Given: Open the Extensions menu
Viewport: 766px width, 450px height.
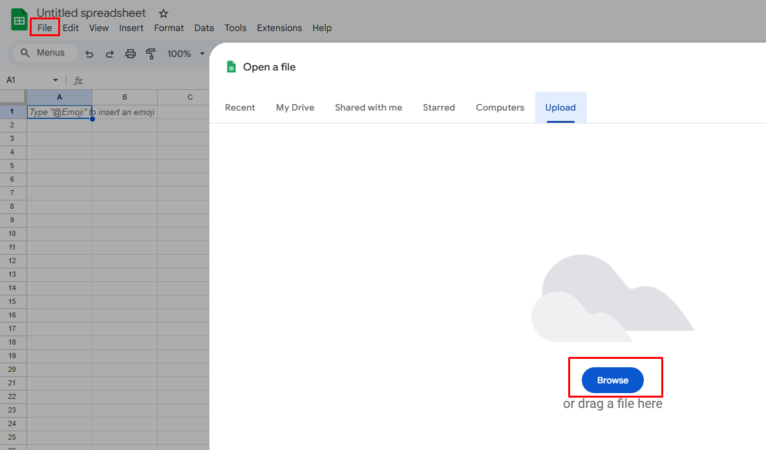Looking at the screenshot, I should coord(279,28).
